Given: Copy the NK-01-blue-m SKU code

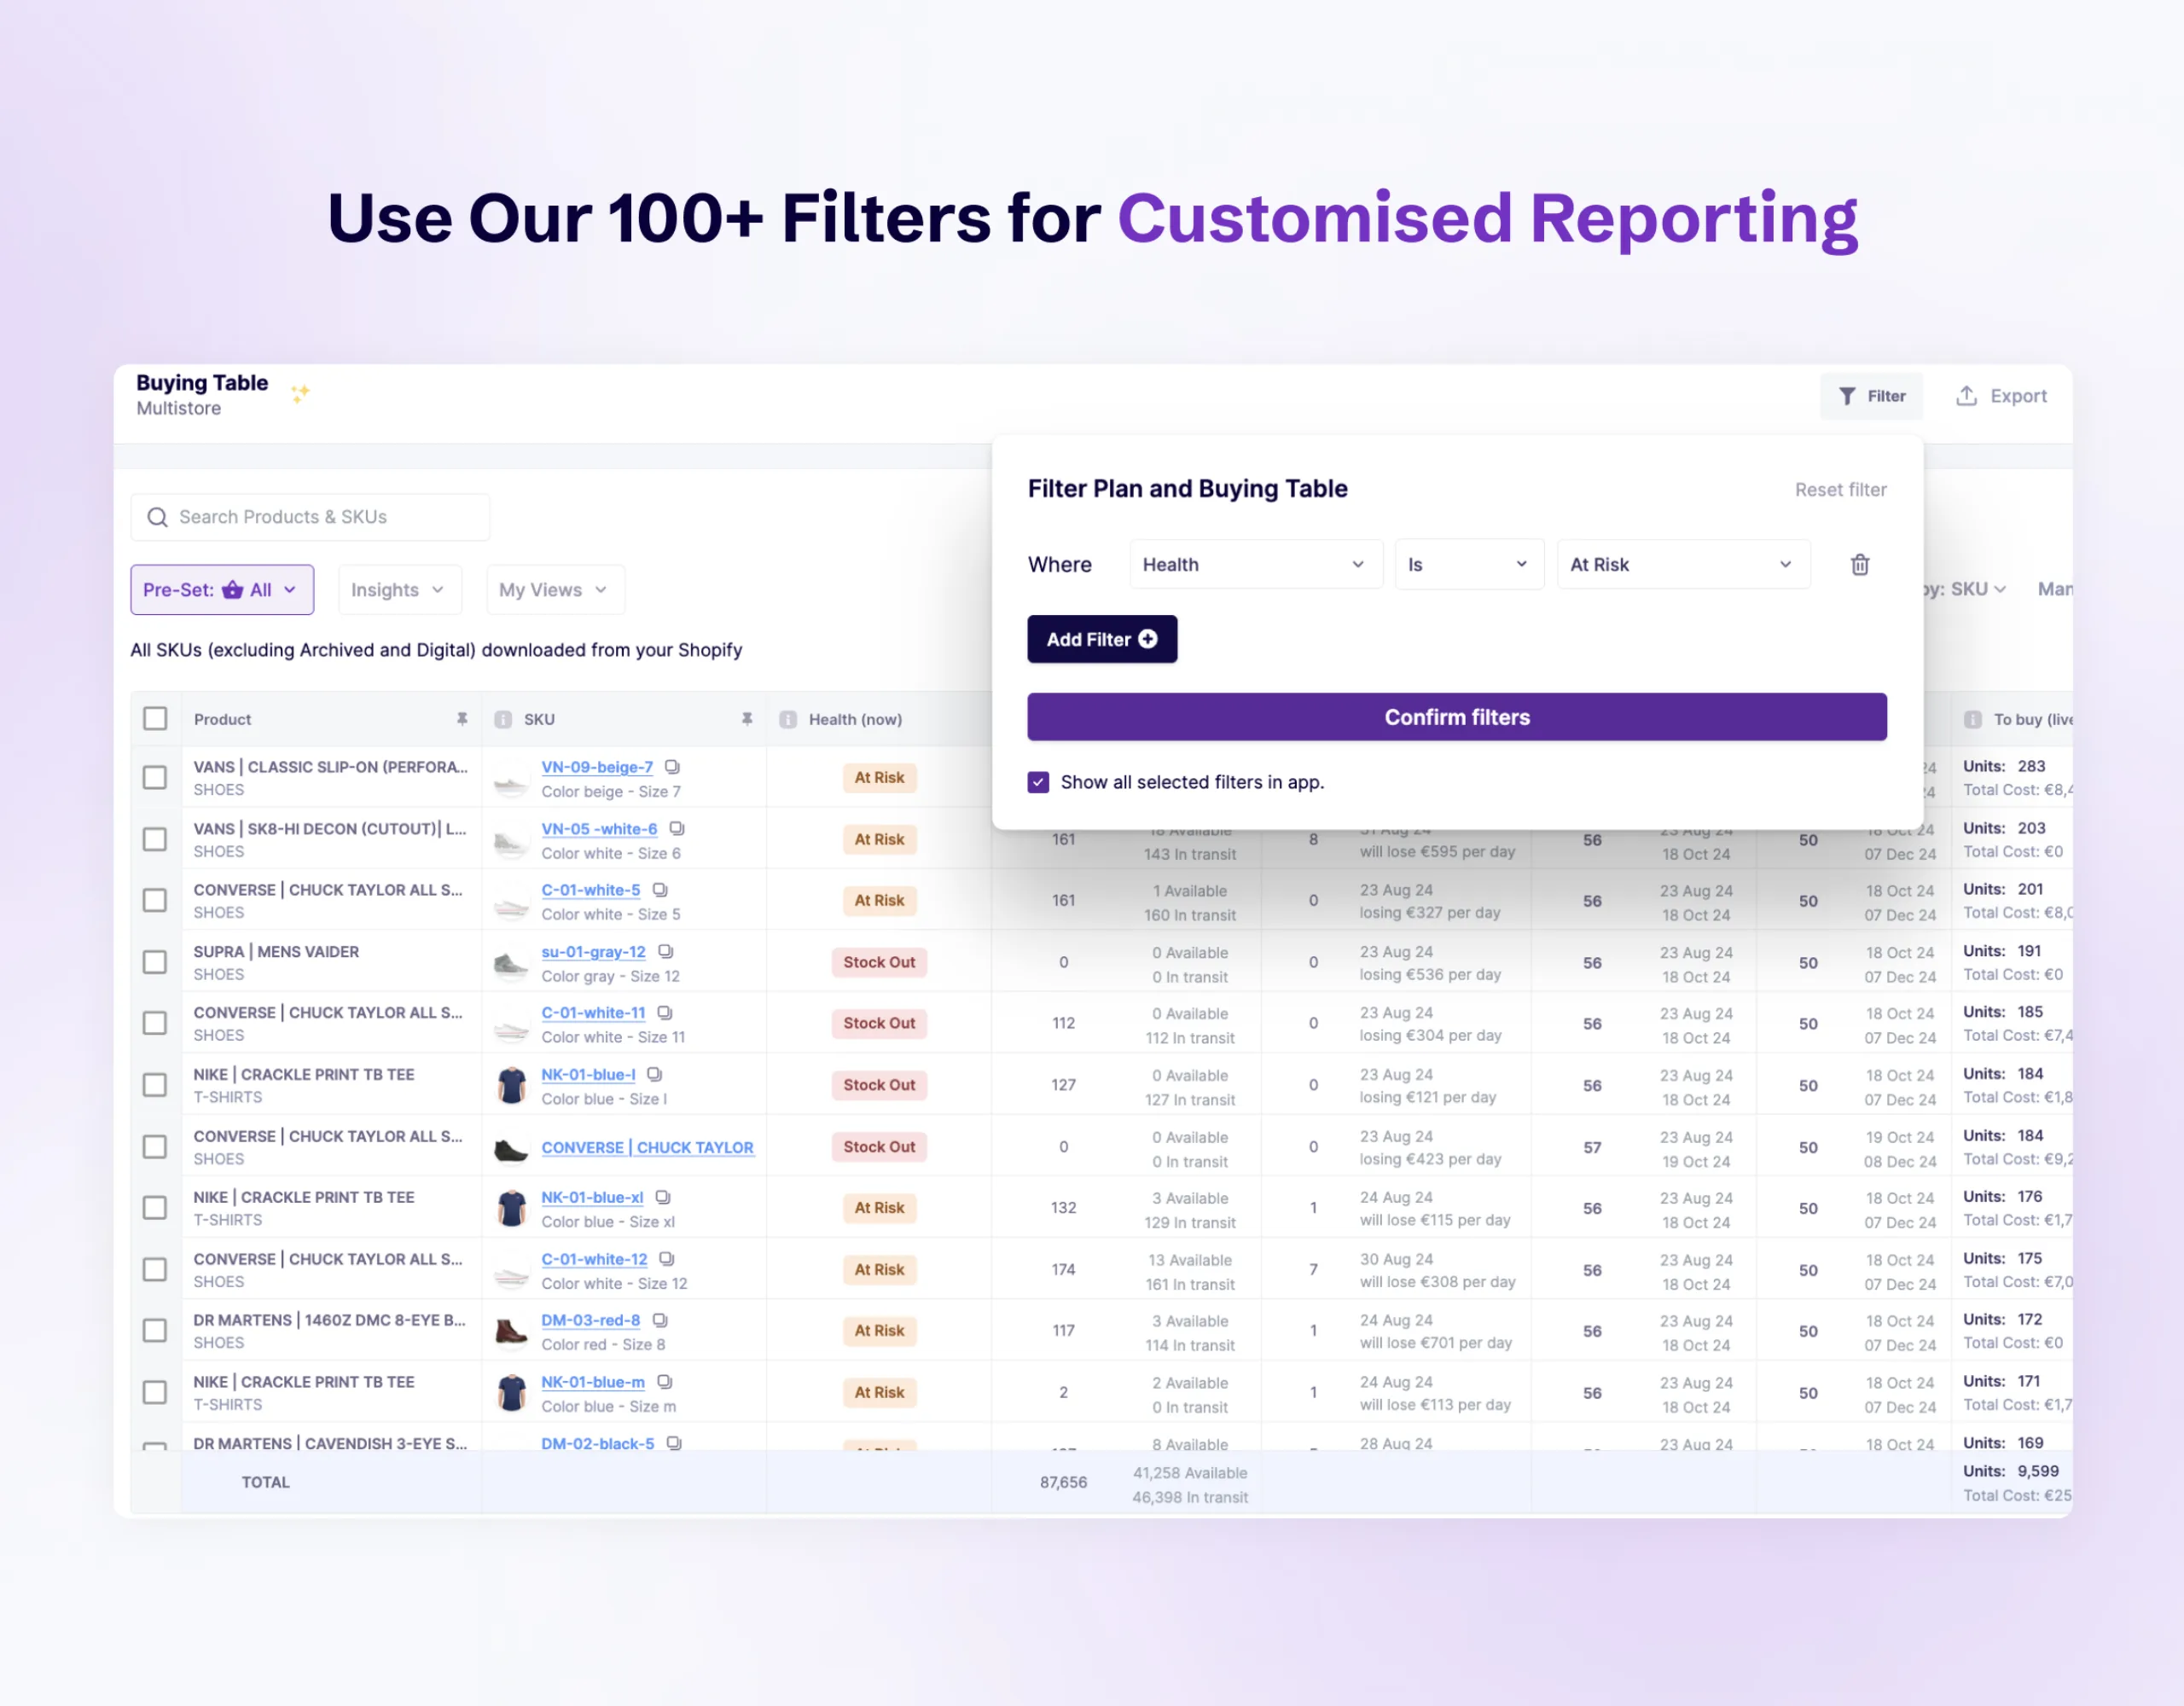Looking at the screenshot, I should click(x=665, y=1383).
